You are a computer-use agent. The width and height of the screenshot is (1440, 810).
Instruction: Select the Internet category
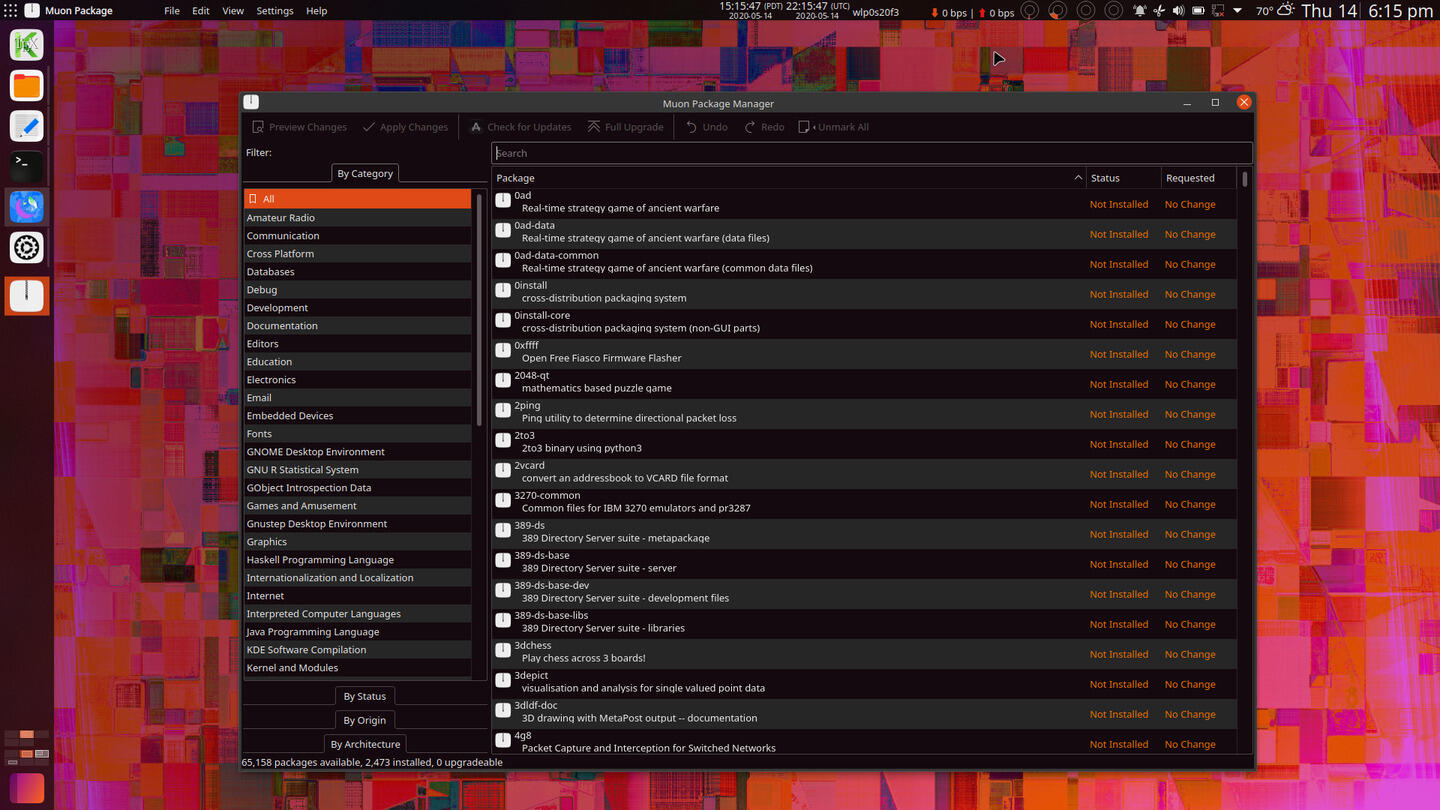point(357,595)
